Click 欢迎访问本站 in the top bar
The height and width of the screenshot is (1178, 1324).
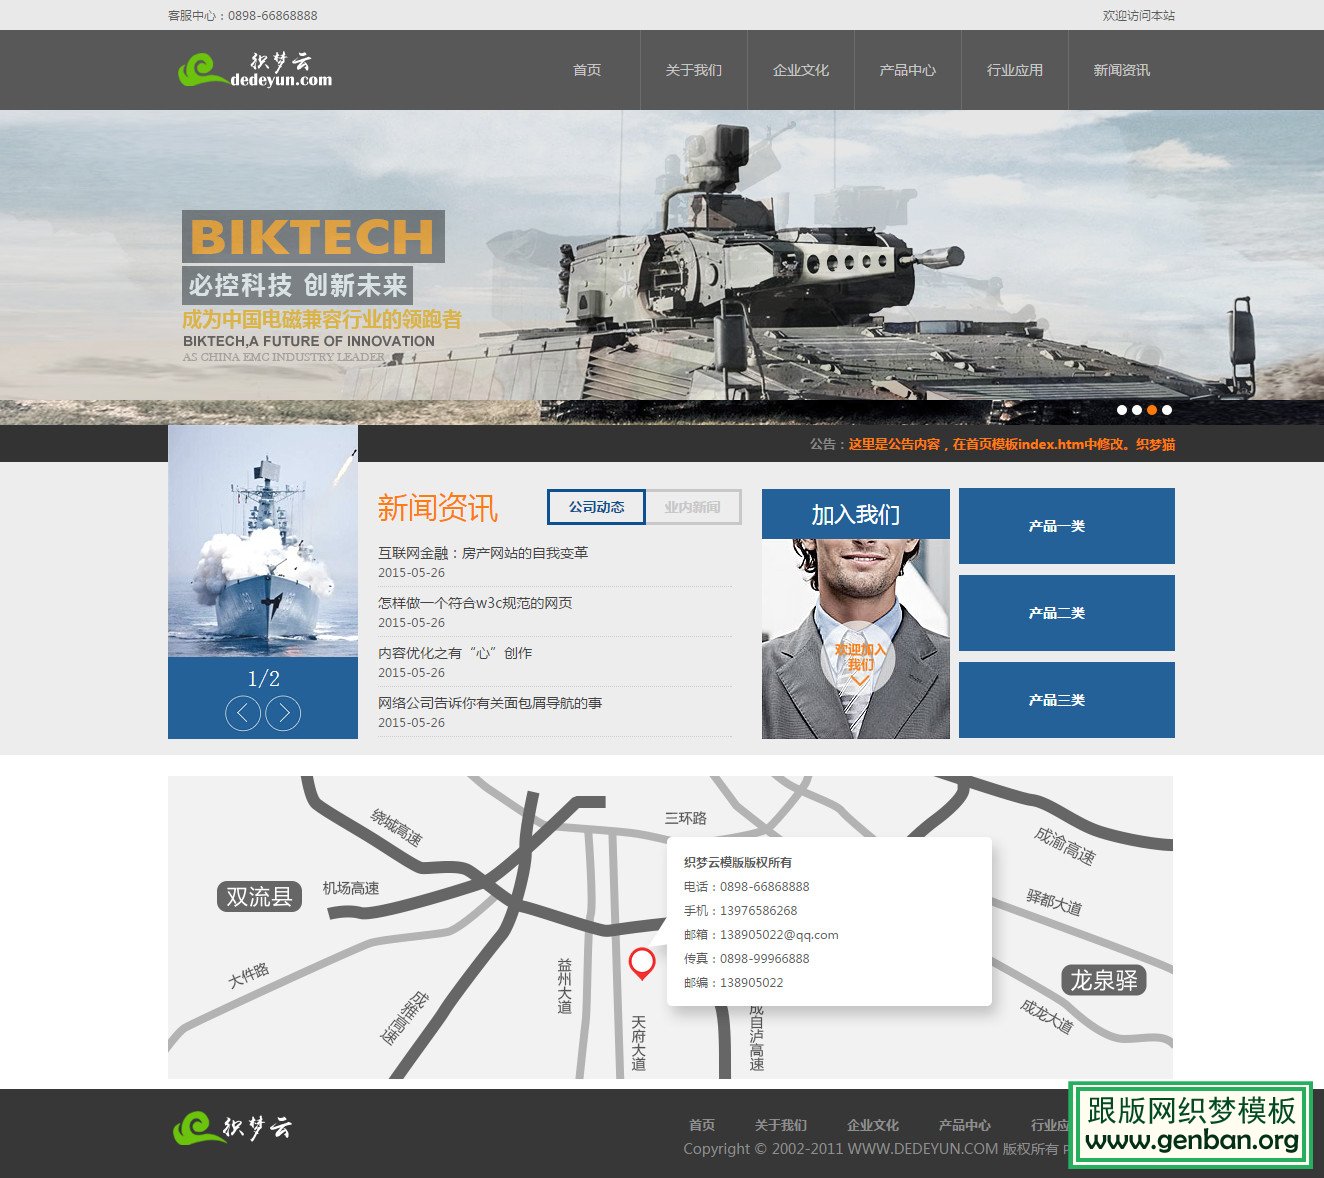[1140, 15]
